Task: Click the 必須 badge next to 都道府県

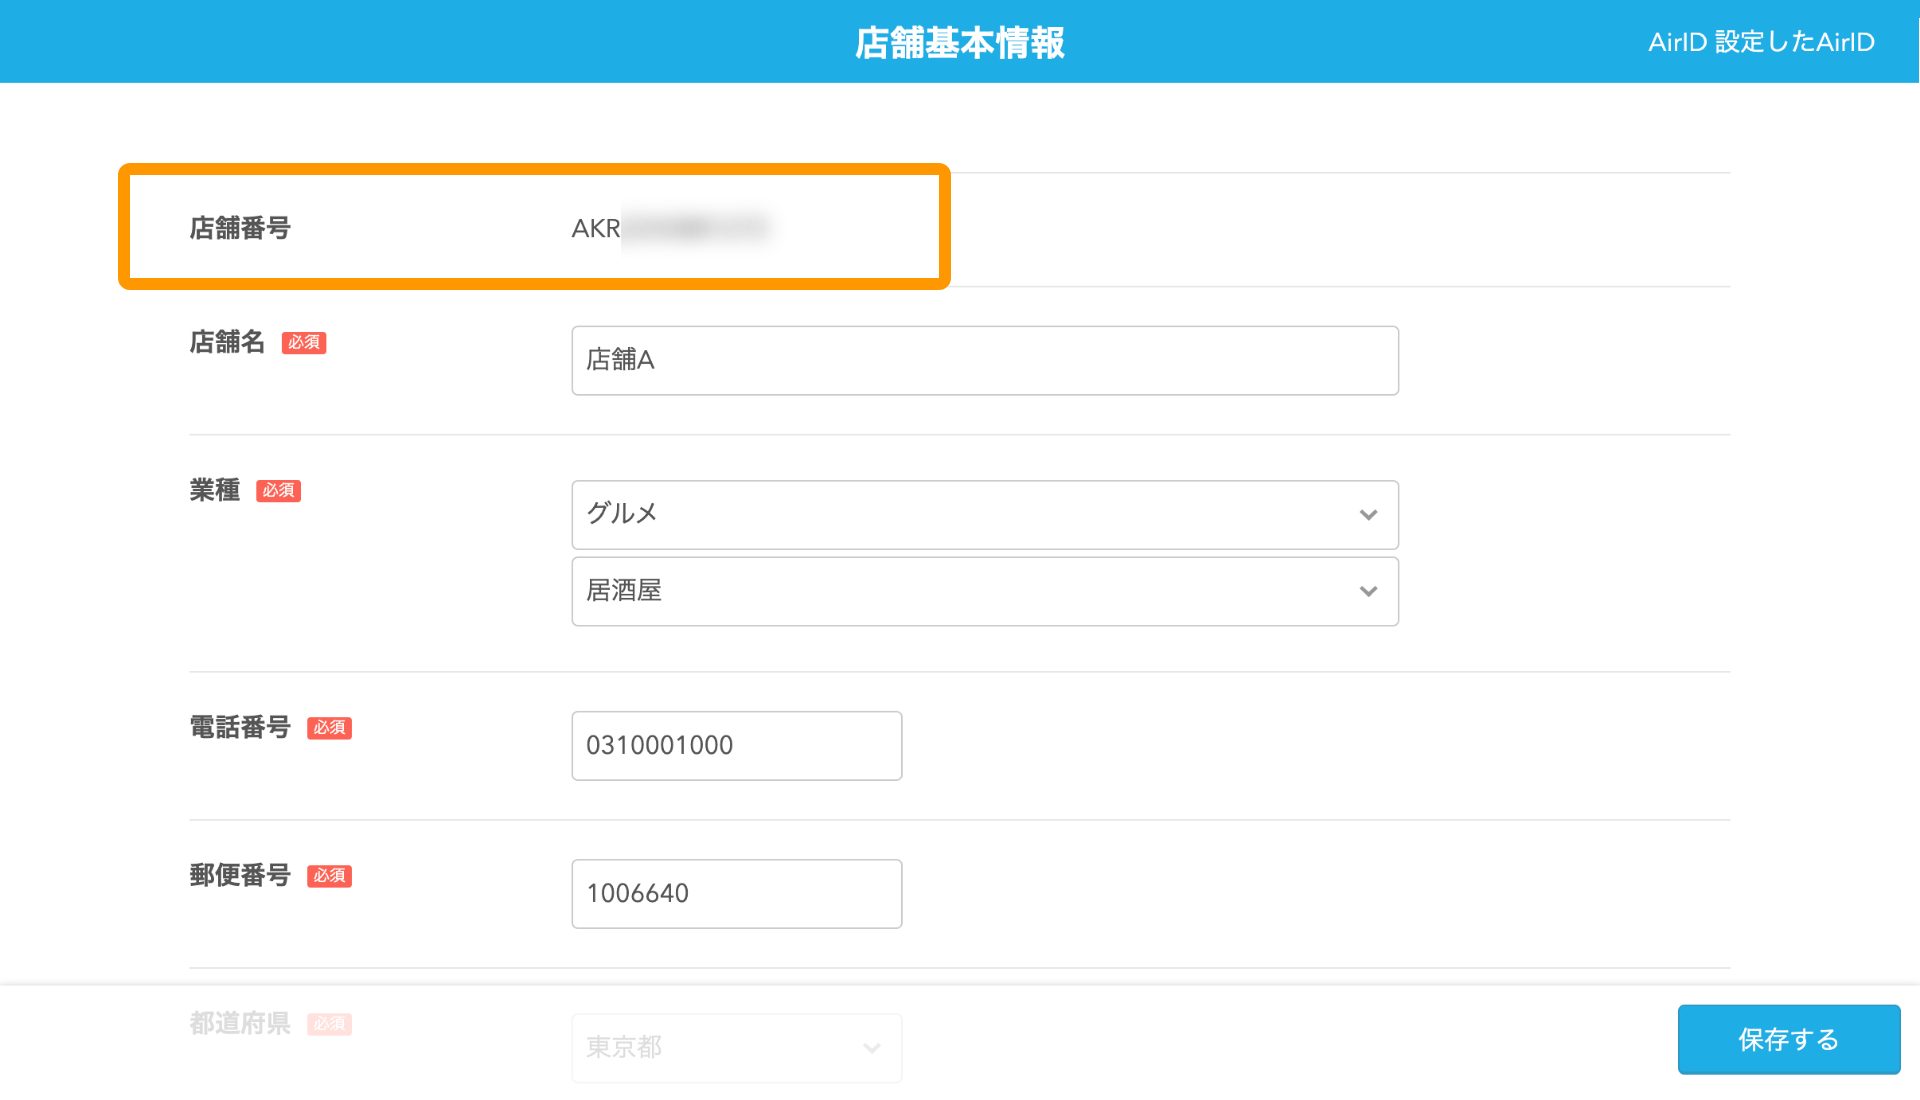Action: point(329,1024)
